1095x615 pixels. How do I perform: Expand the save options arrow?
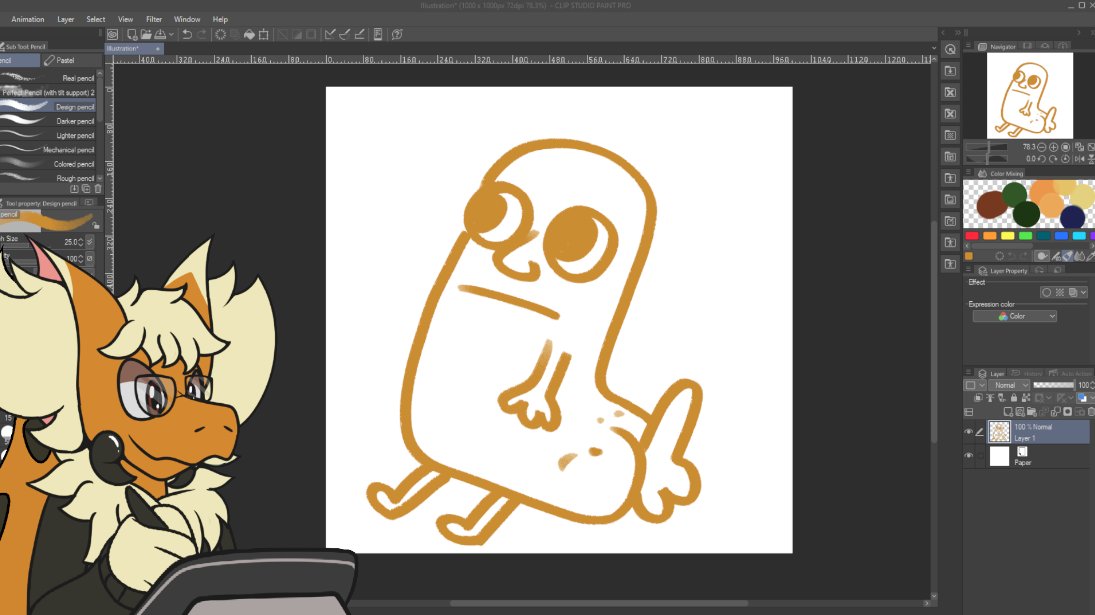coord(171,34)
